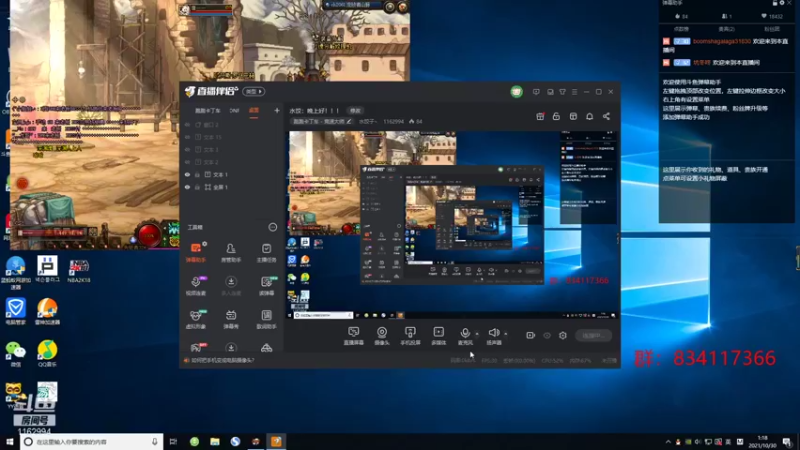Show the hidden 窗口 2 layer

[x=187, y=124]
